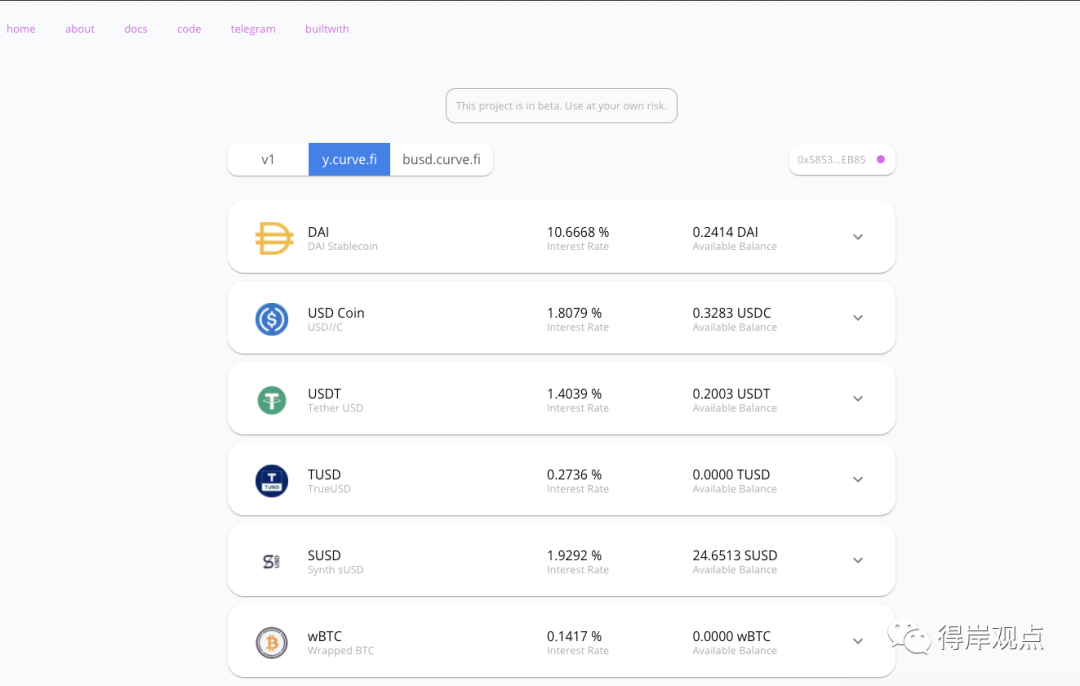The width and height of the screenshot is (1080, 686).
Task: Open the about page link
Action: pyautogui.click(x=80, y=29)
